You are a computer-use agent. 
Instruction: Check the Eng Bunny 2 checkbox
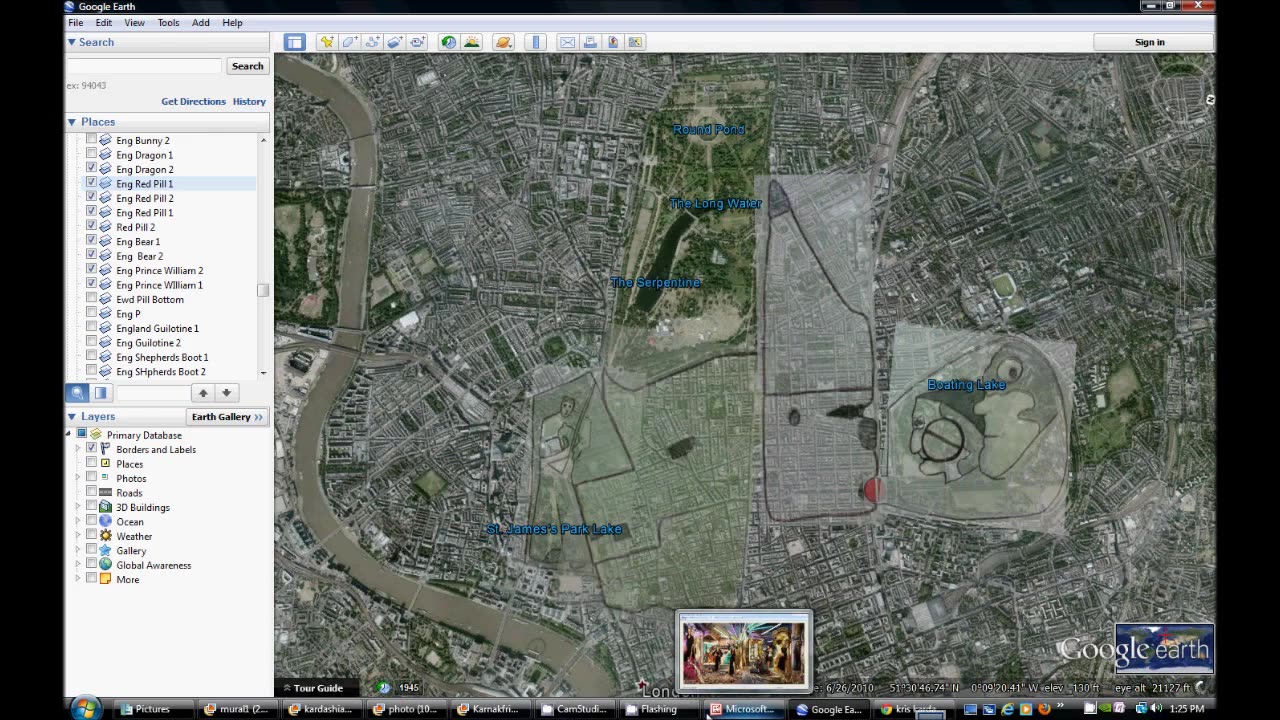click(91, 140)
